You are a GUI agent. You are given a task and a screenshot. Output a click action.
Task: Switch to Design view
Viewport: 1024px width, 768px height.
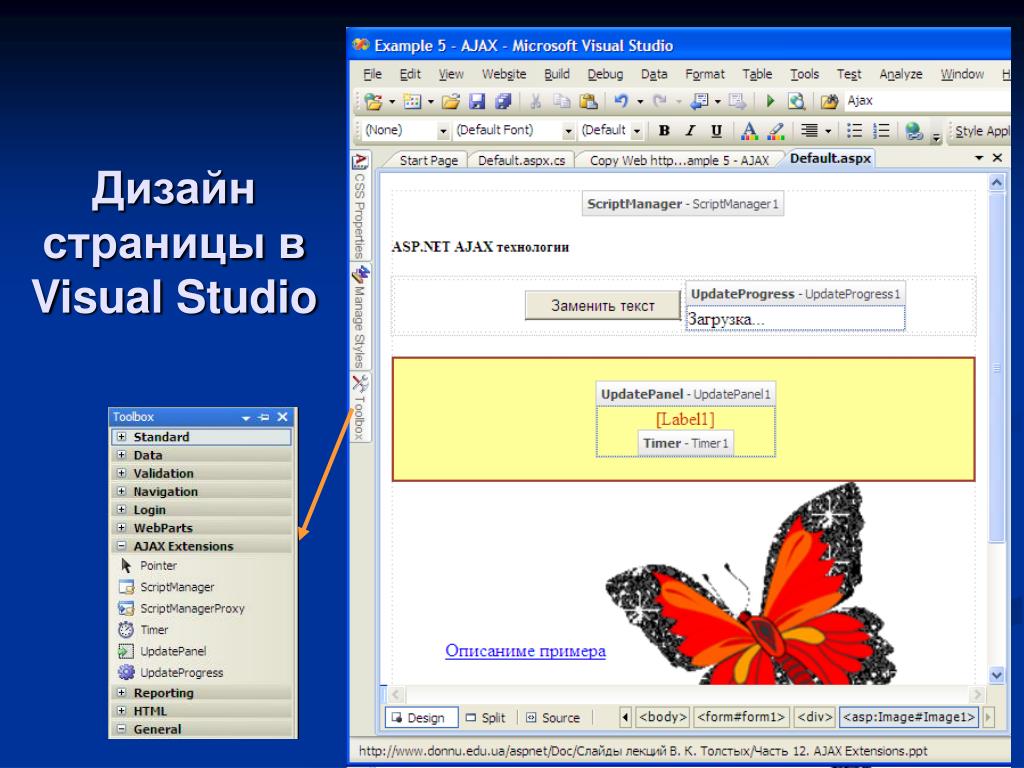pos(421,718)
